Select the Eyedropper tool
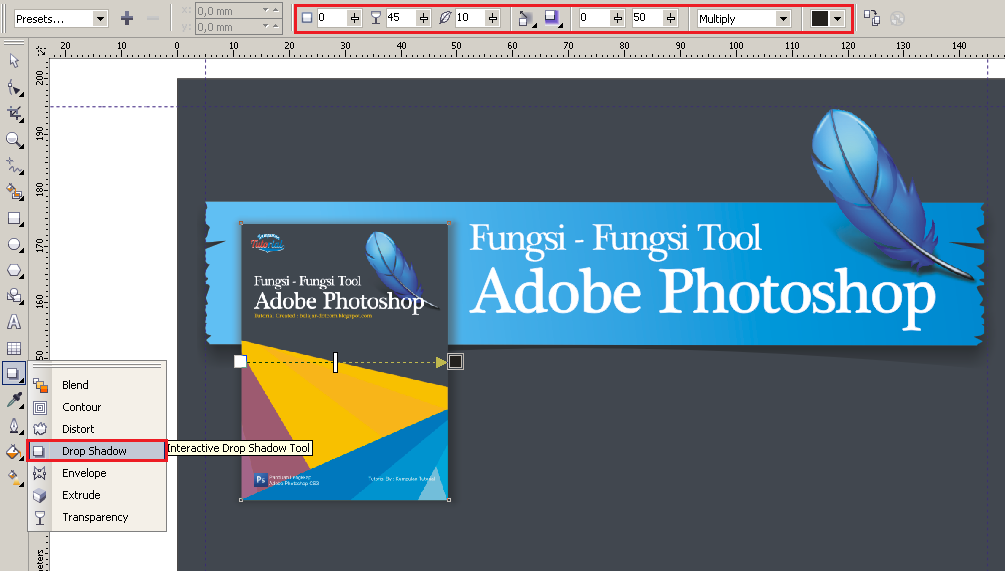Screen dimensions: 1005x571 point(14,399)
